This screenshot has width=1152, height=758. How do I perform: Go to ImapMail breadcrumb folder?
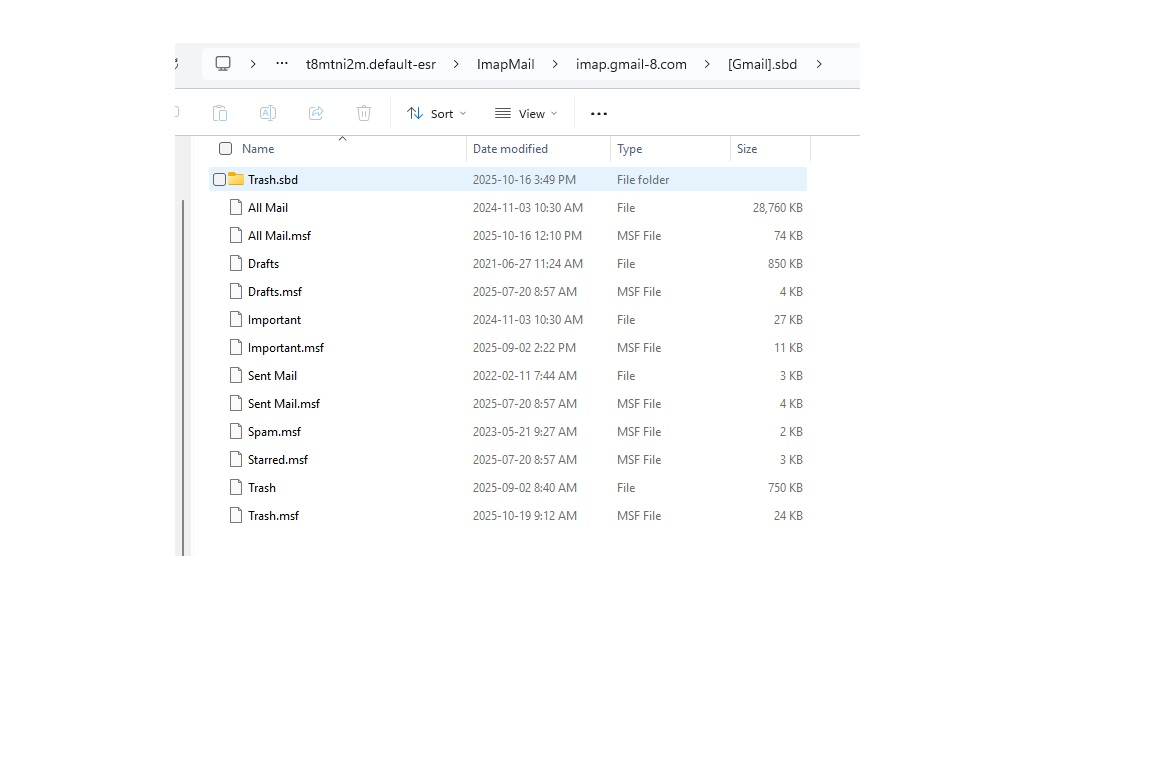[x=505, y=64]
